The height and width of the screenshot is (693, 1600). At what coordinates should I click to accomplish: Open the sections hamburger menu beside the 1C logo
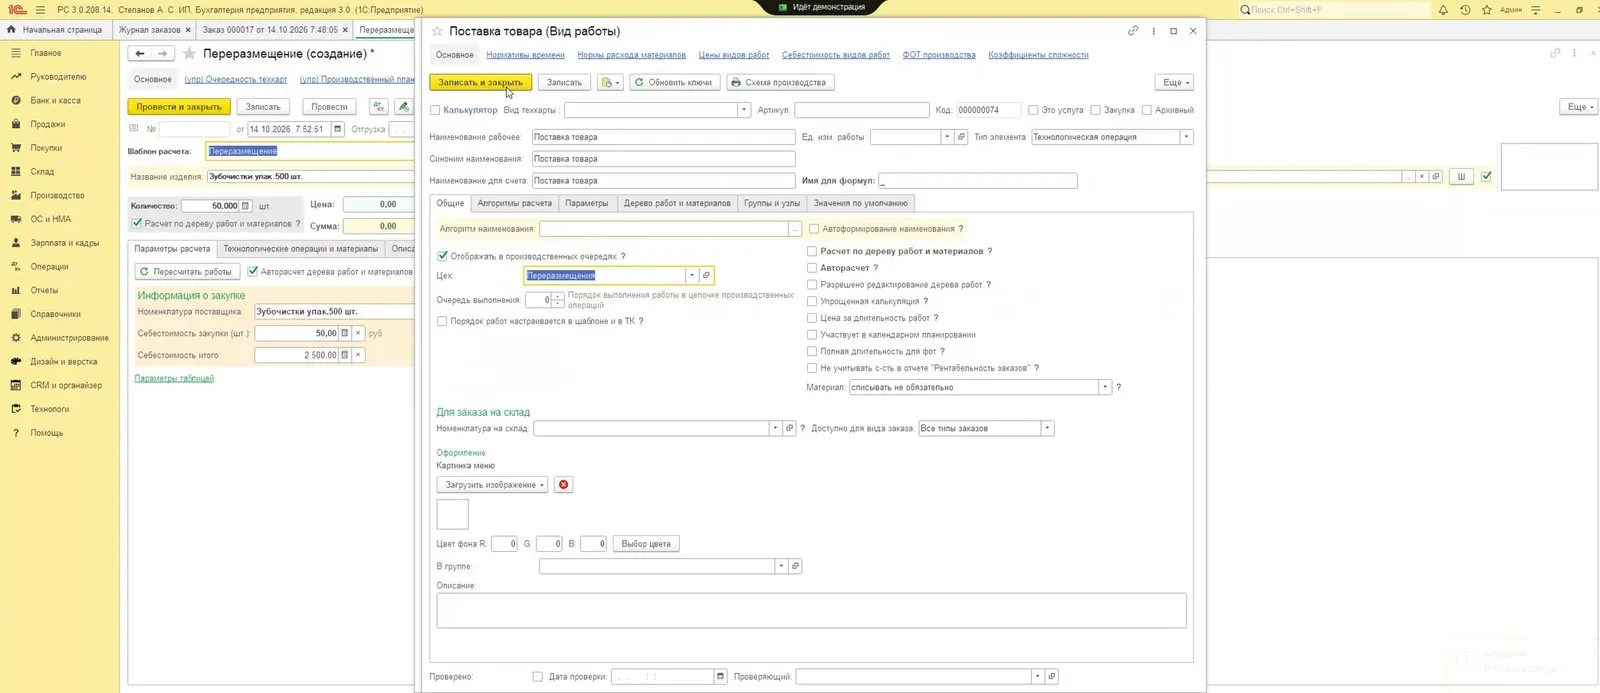(41, 10)
